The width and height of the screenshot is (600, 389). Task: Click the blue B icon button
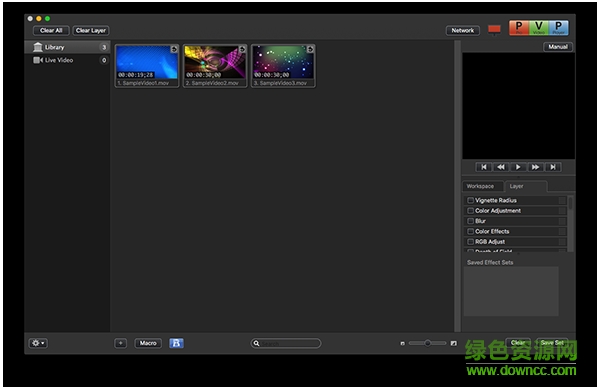tap(176, 343)
